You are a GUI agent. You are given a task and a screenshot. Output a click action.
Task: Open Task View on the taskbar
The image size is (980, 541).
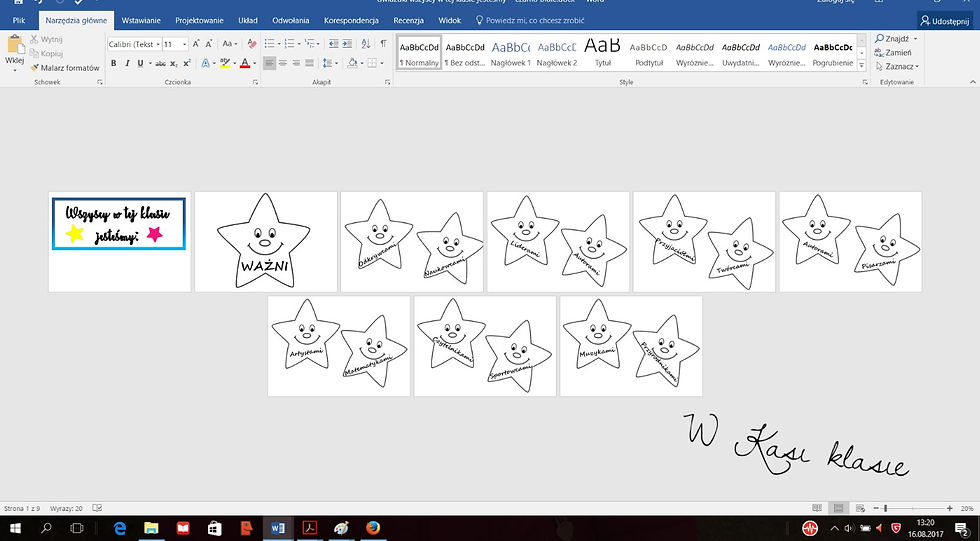[77, 529]
